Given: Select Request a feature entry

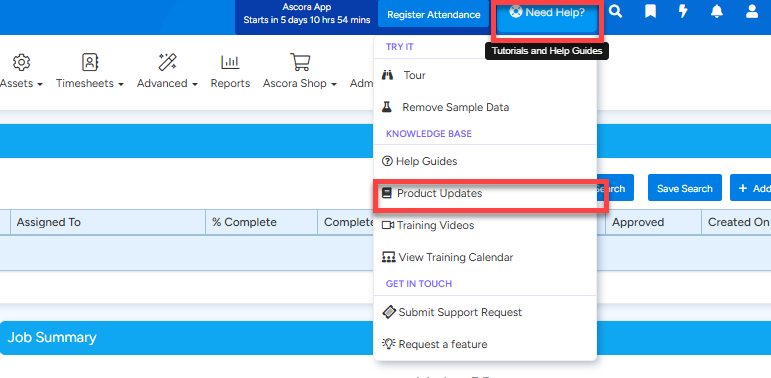Looking at the screenshot, I should 485,344.
